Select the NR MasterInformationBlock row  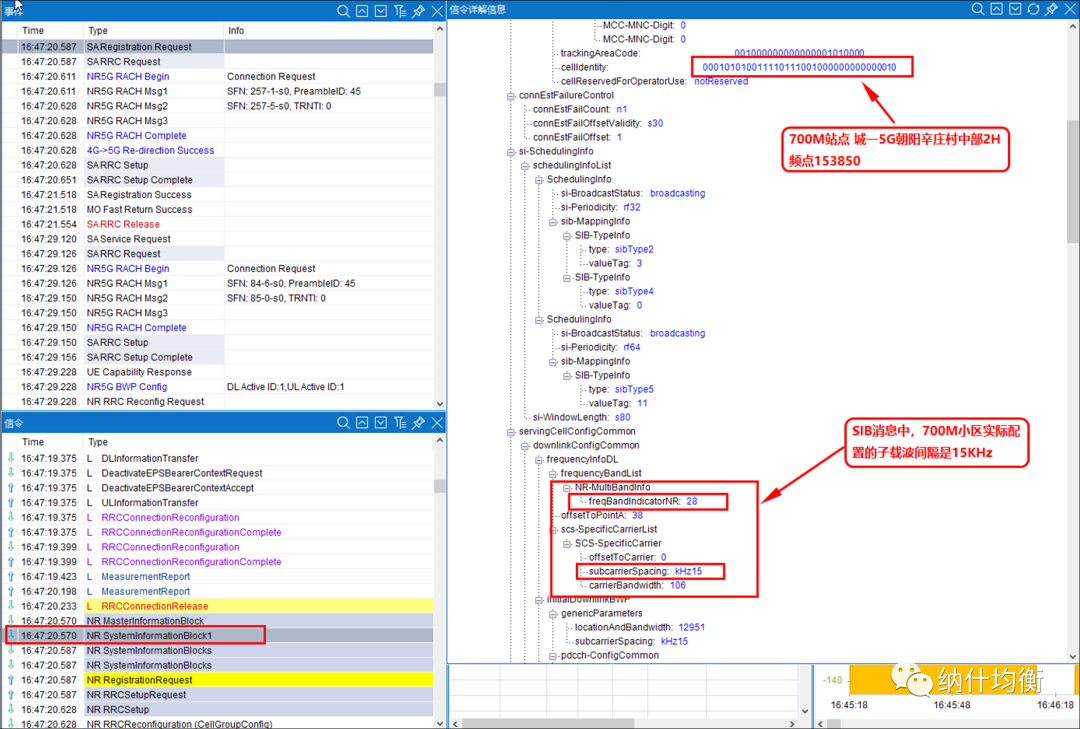pos(217,621)
